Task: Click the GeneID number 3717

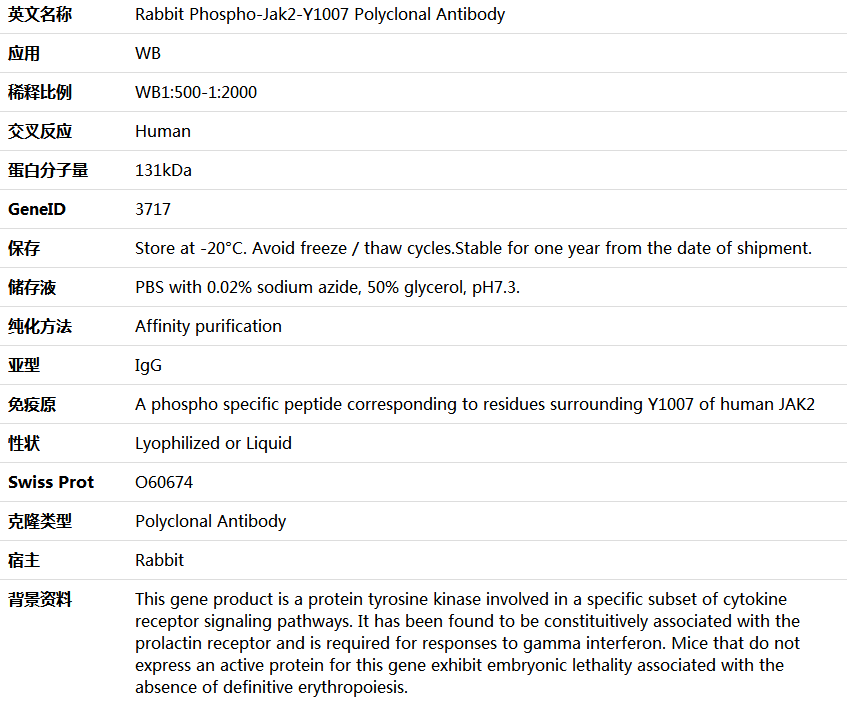Action: (153, 209)
